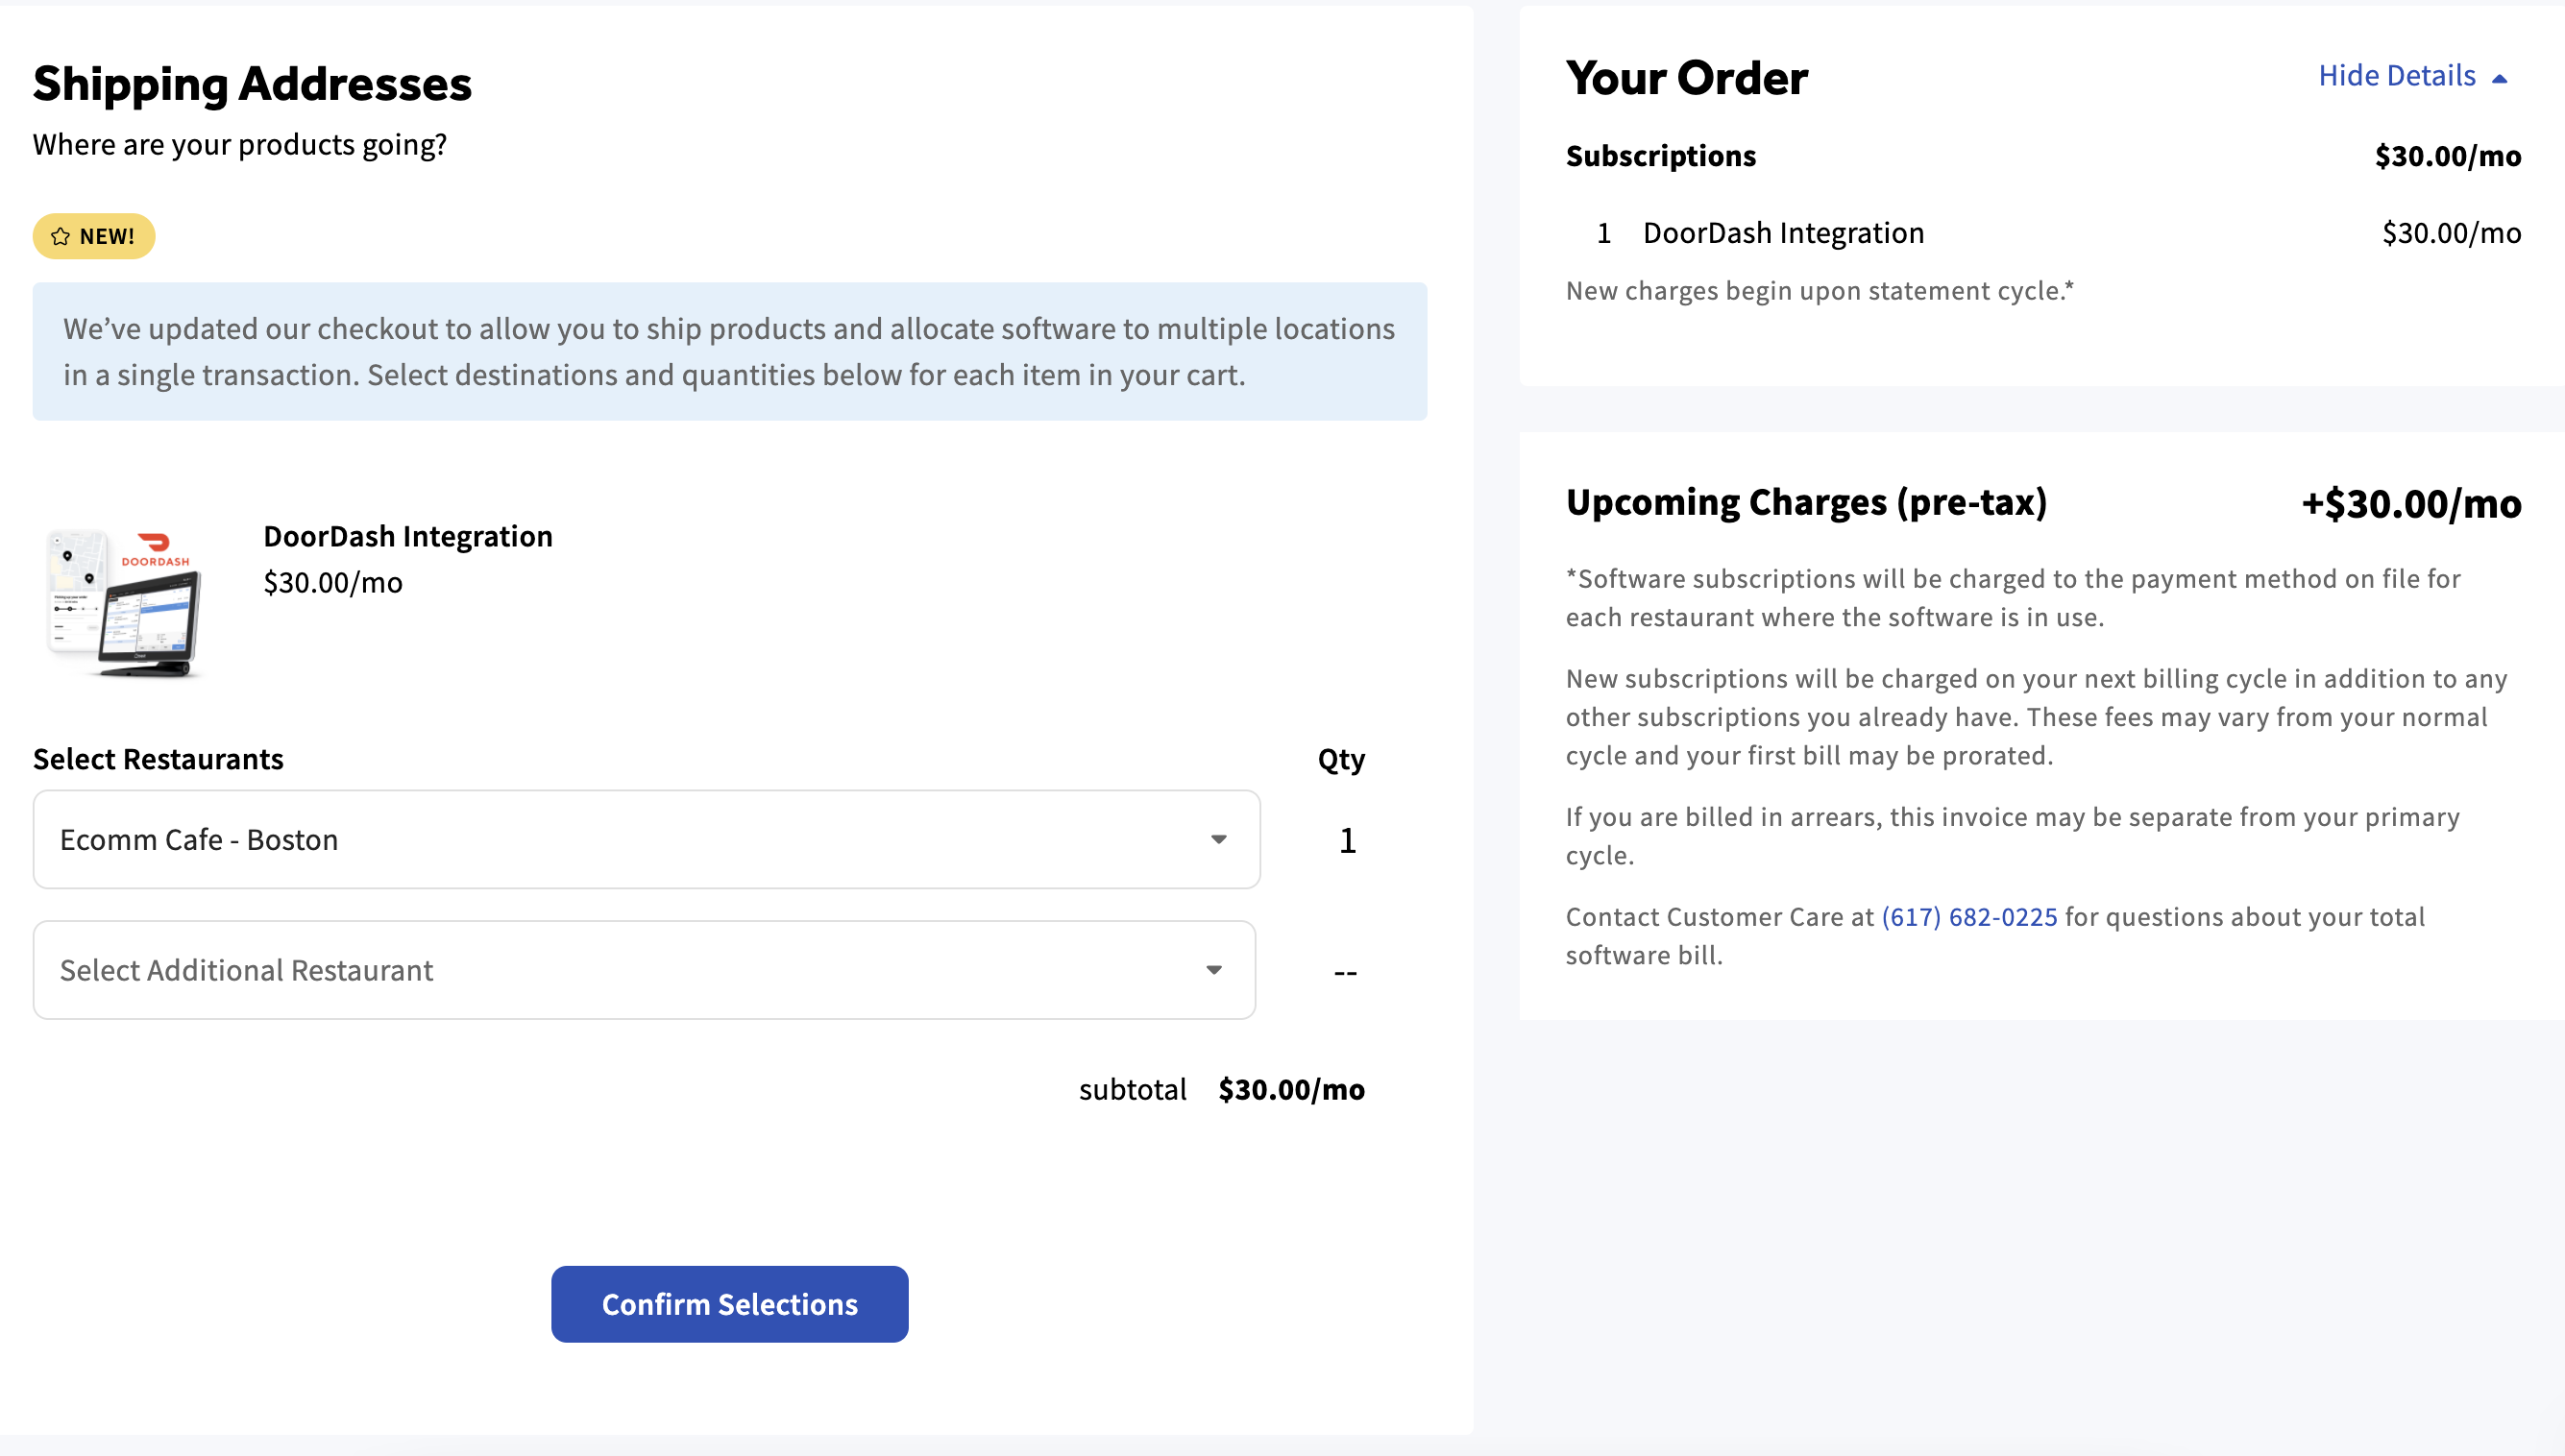Click the Select Restaurants label
Image resolution: width=2565 pixels, height=1456 pixels.
tap(158, 760)
